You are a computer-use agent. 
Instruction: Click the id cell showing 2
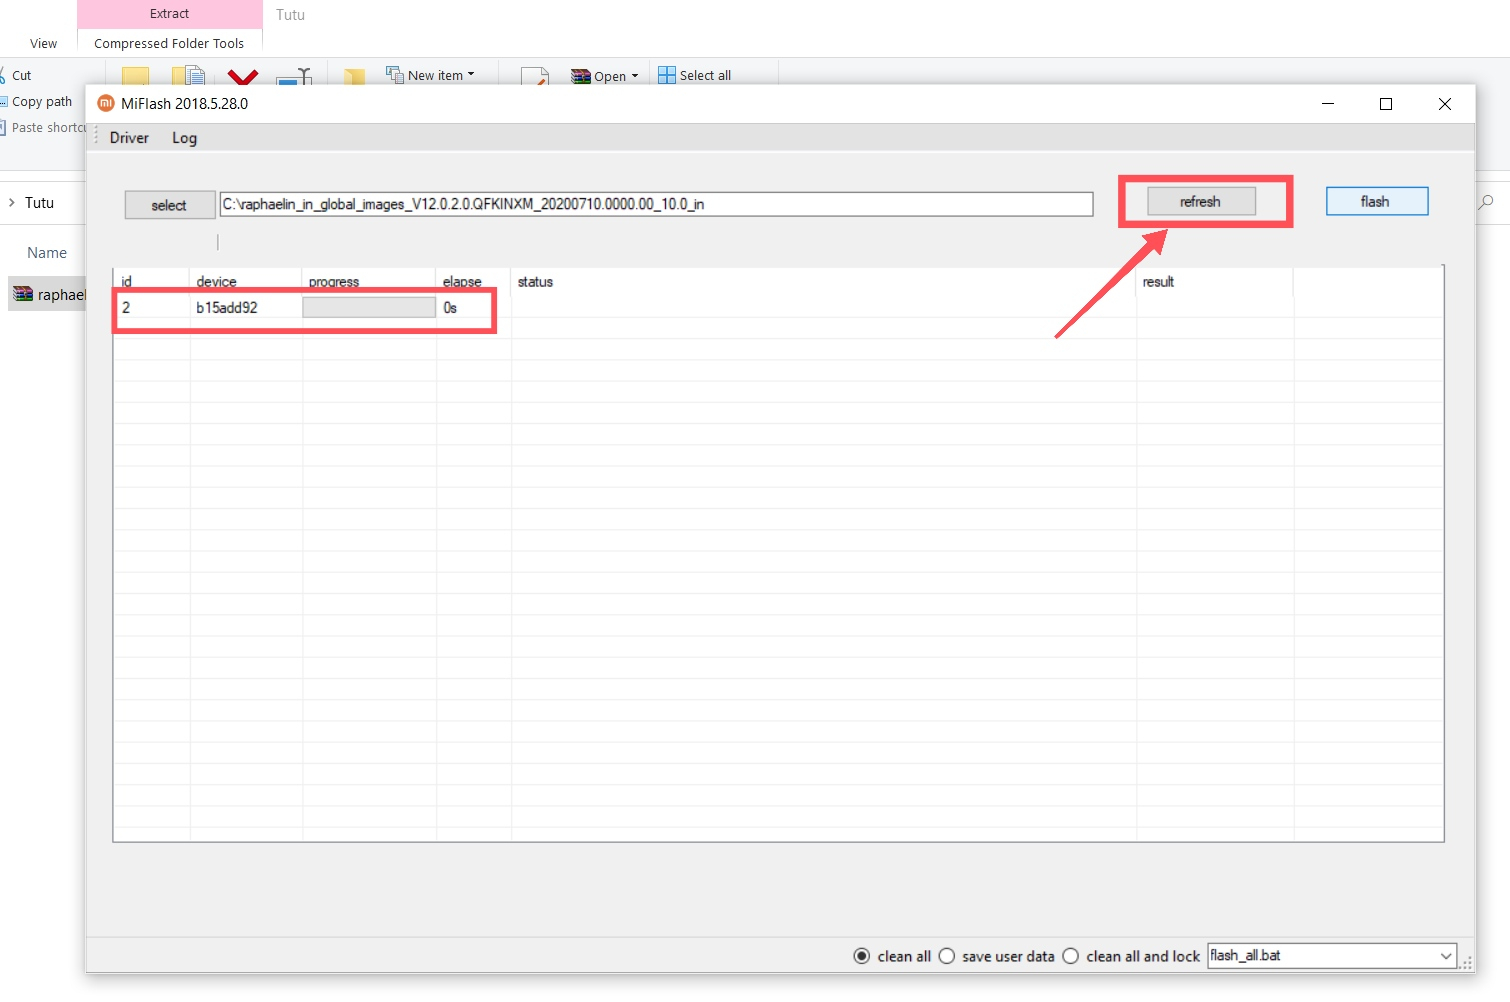tap(126, 307)
